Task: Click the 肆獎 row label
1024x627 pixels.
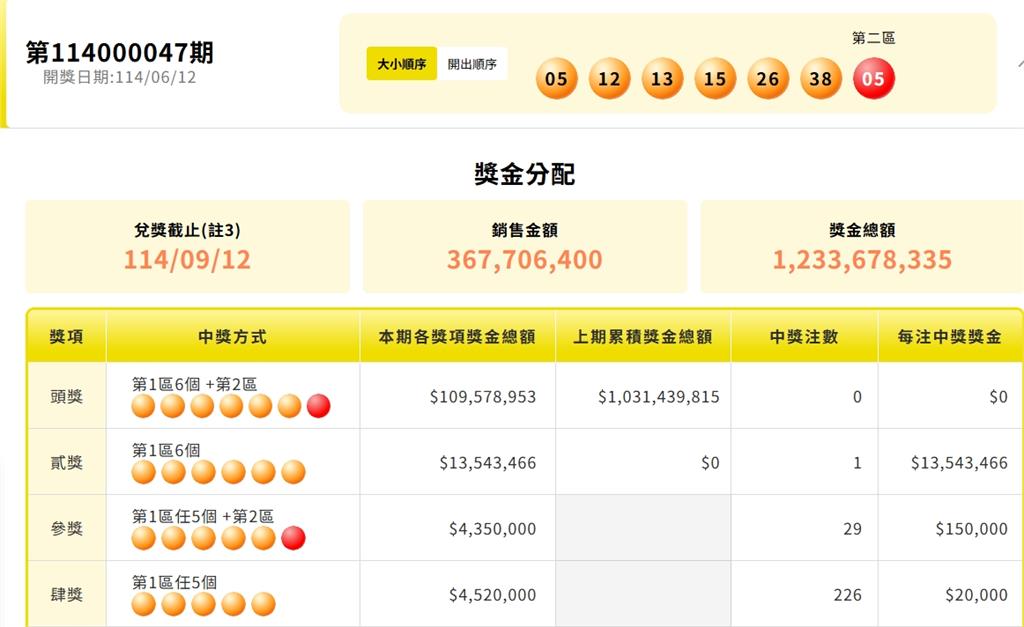Action: [67, 595]
